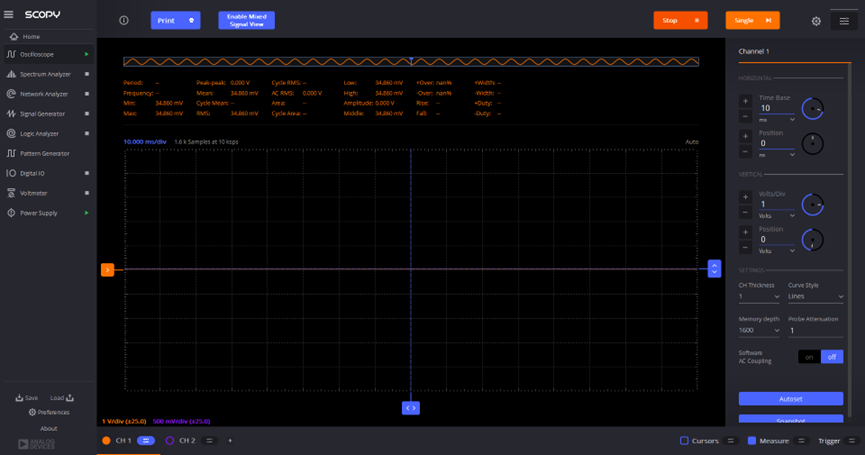Open the hamburger menu next to Scopy
Screen dimensions: 865x455
click(x=8, y=14)
